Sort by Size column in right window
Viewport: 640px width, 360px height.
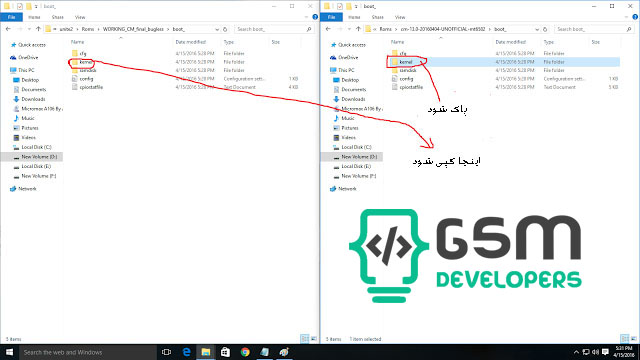click(596, 42)
